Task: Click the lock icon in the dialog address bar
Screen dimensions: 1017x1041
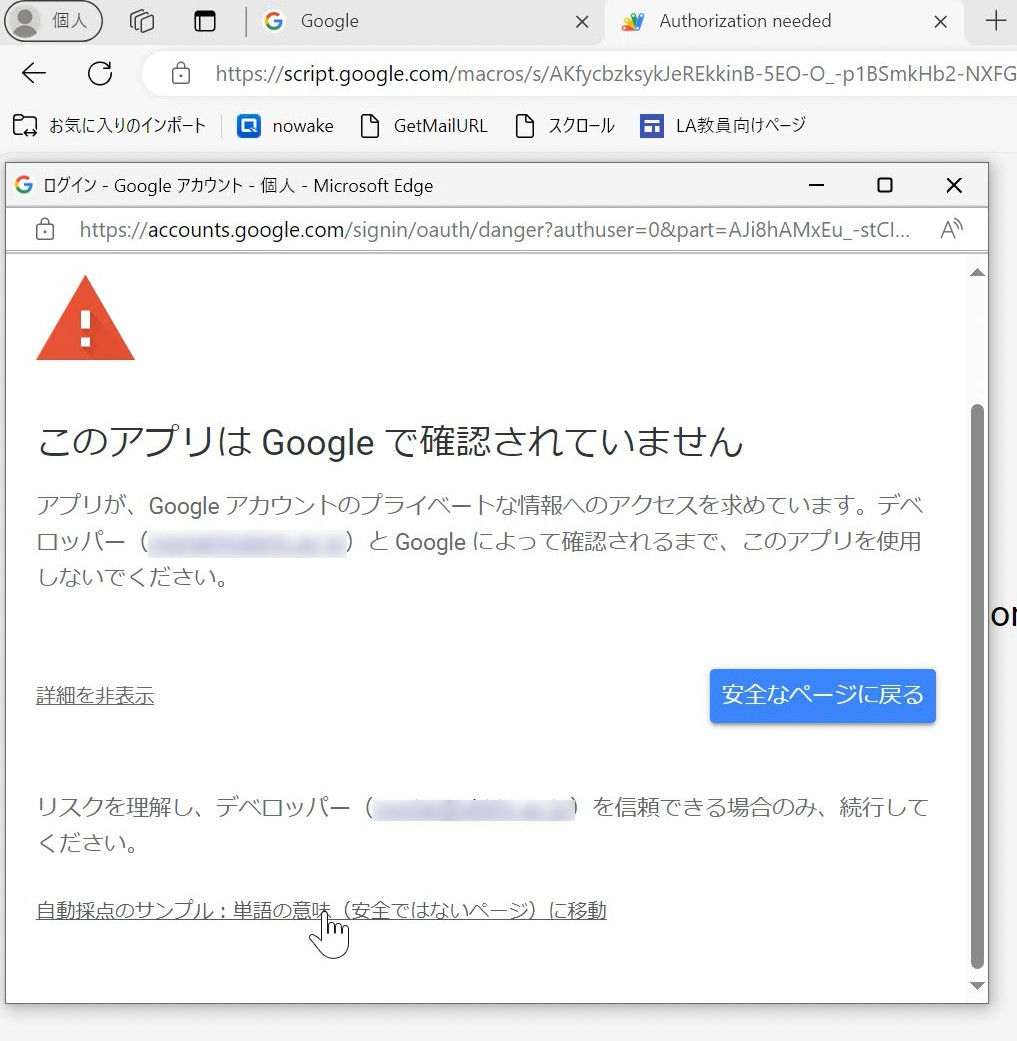Action: point(44,229)
